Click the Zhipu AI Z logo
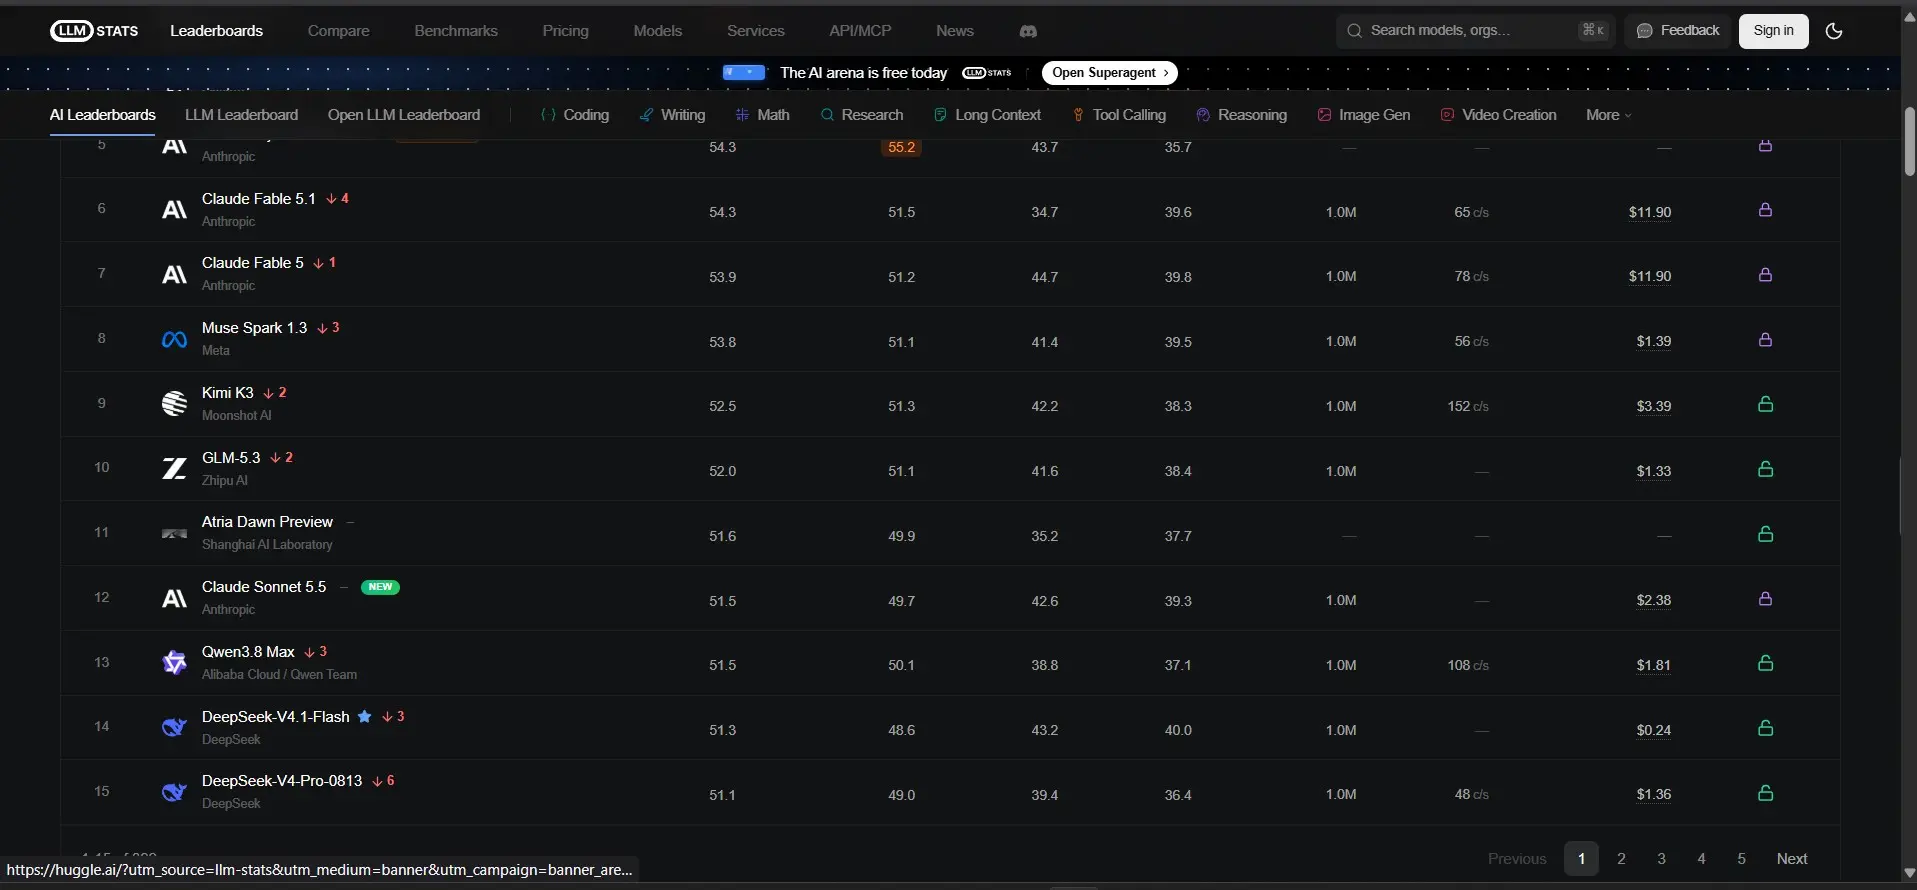The height and width of the screenshot is (890, 1917). click(x=174, y=468)
